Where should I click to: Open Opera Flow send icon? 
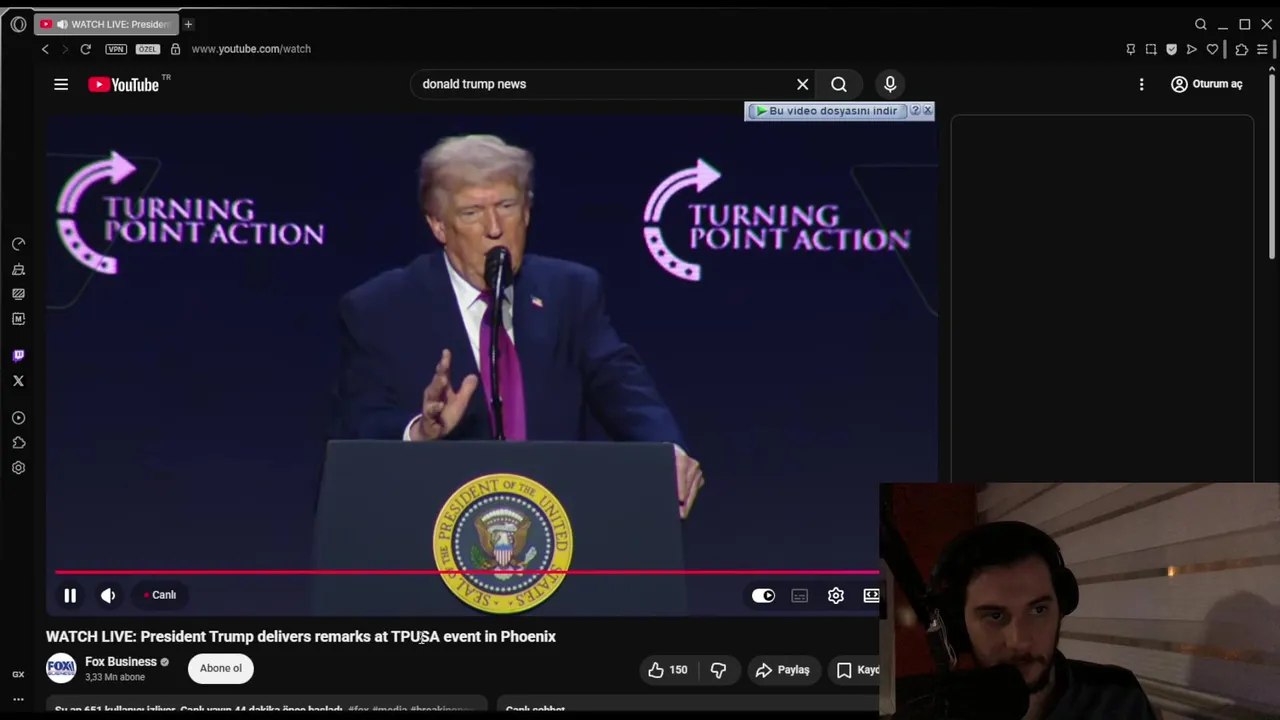pos(1192,49)
